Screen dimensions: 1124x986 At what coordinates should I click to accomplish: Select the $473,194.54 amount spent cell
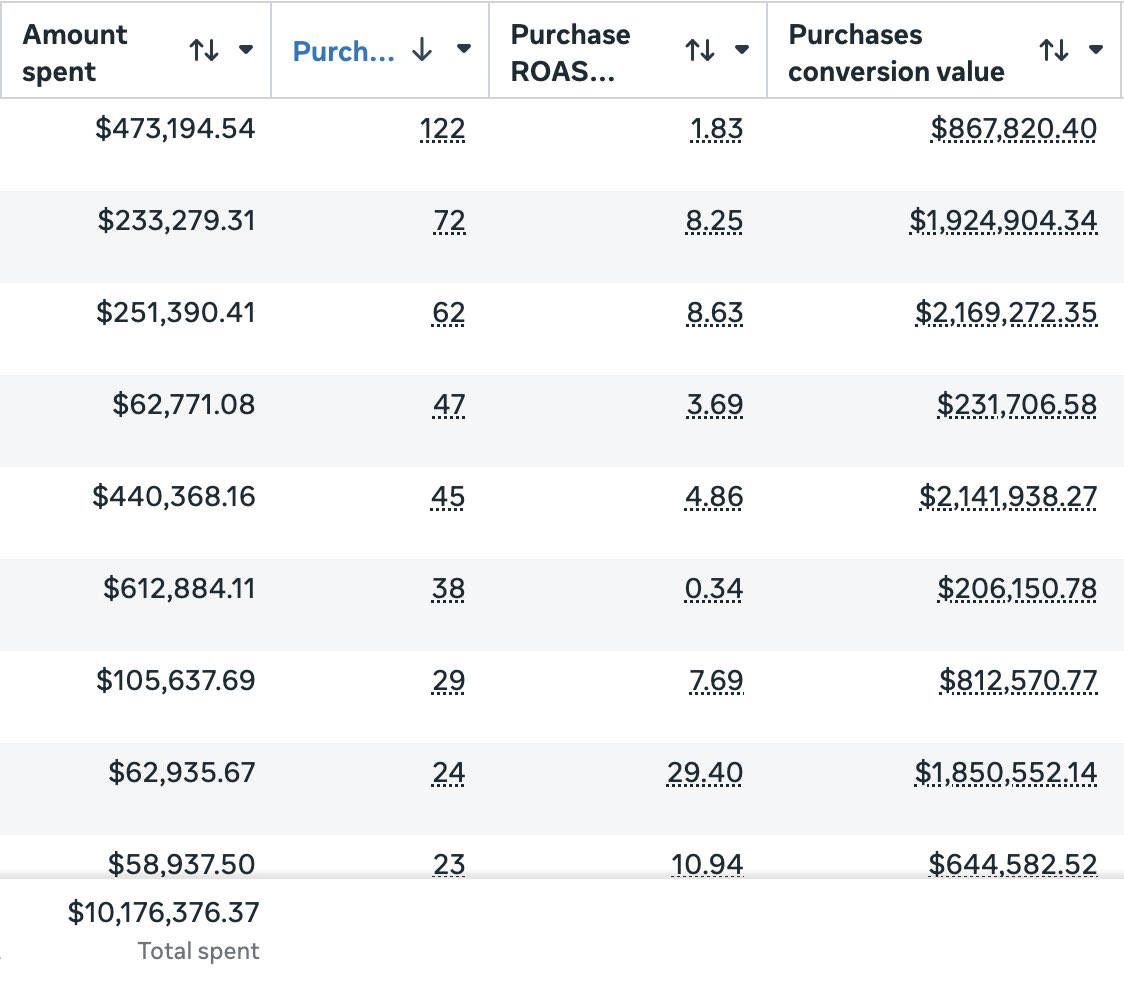pos(175,128)
